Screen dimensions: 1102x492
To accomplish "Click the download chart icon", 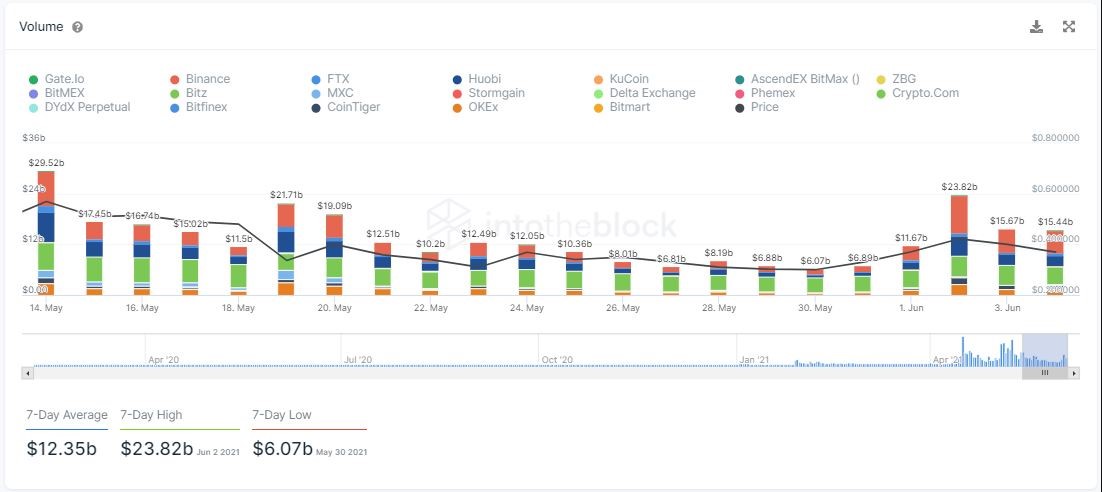I will point(1036,27).
